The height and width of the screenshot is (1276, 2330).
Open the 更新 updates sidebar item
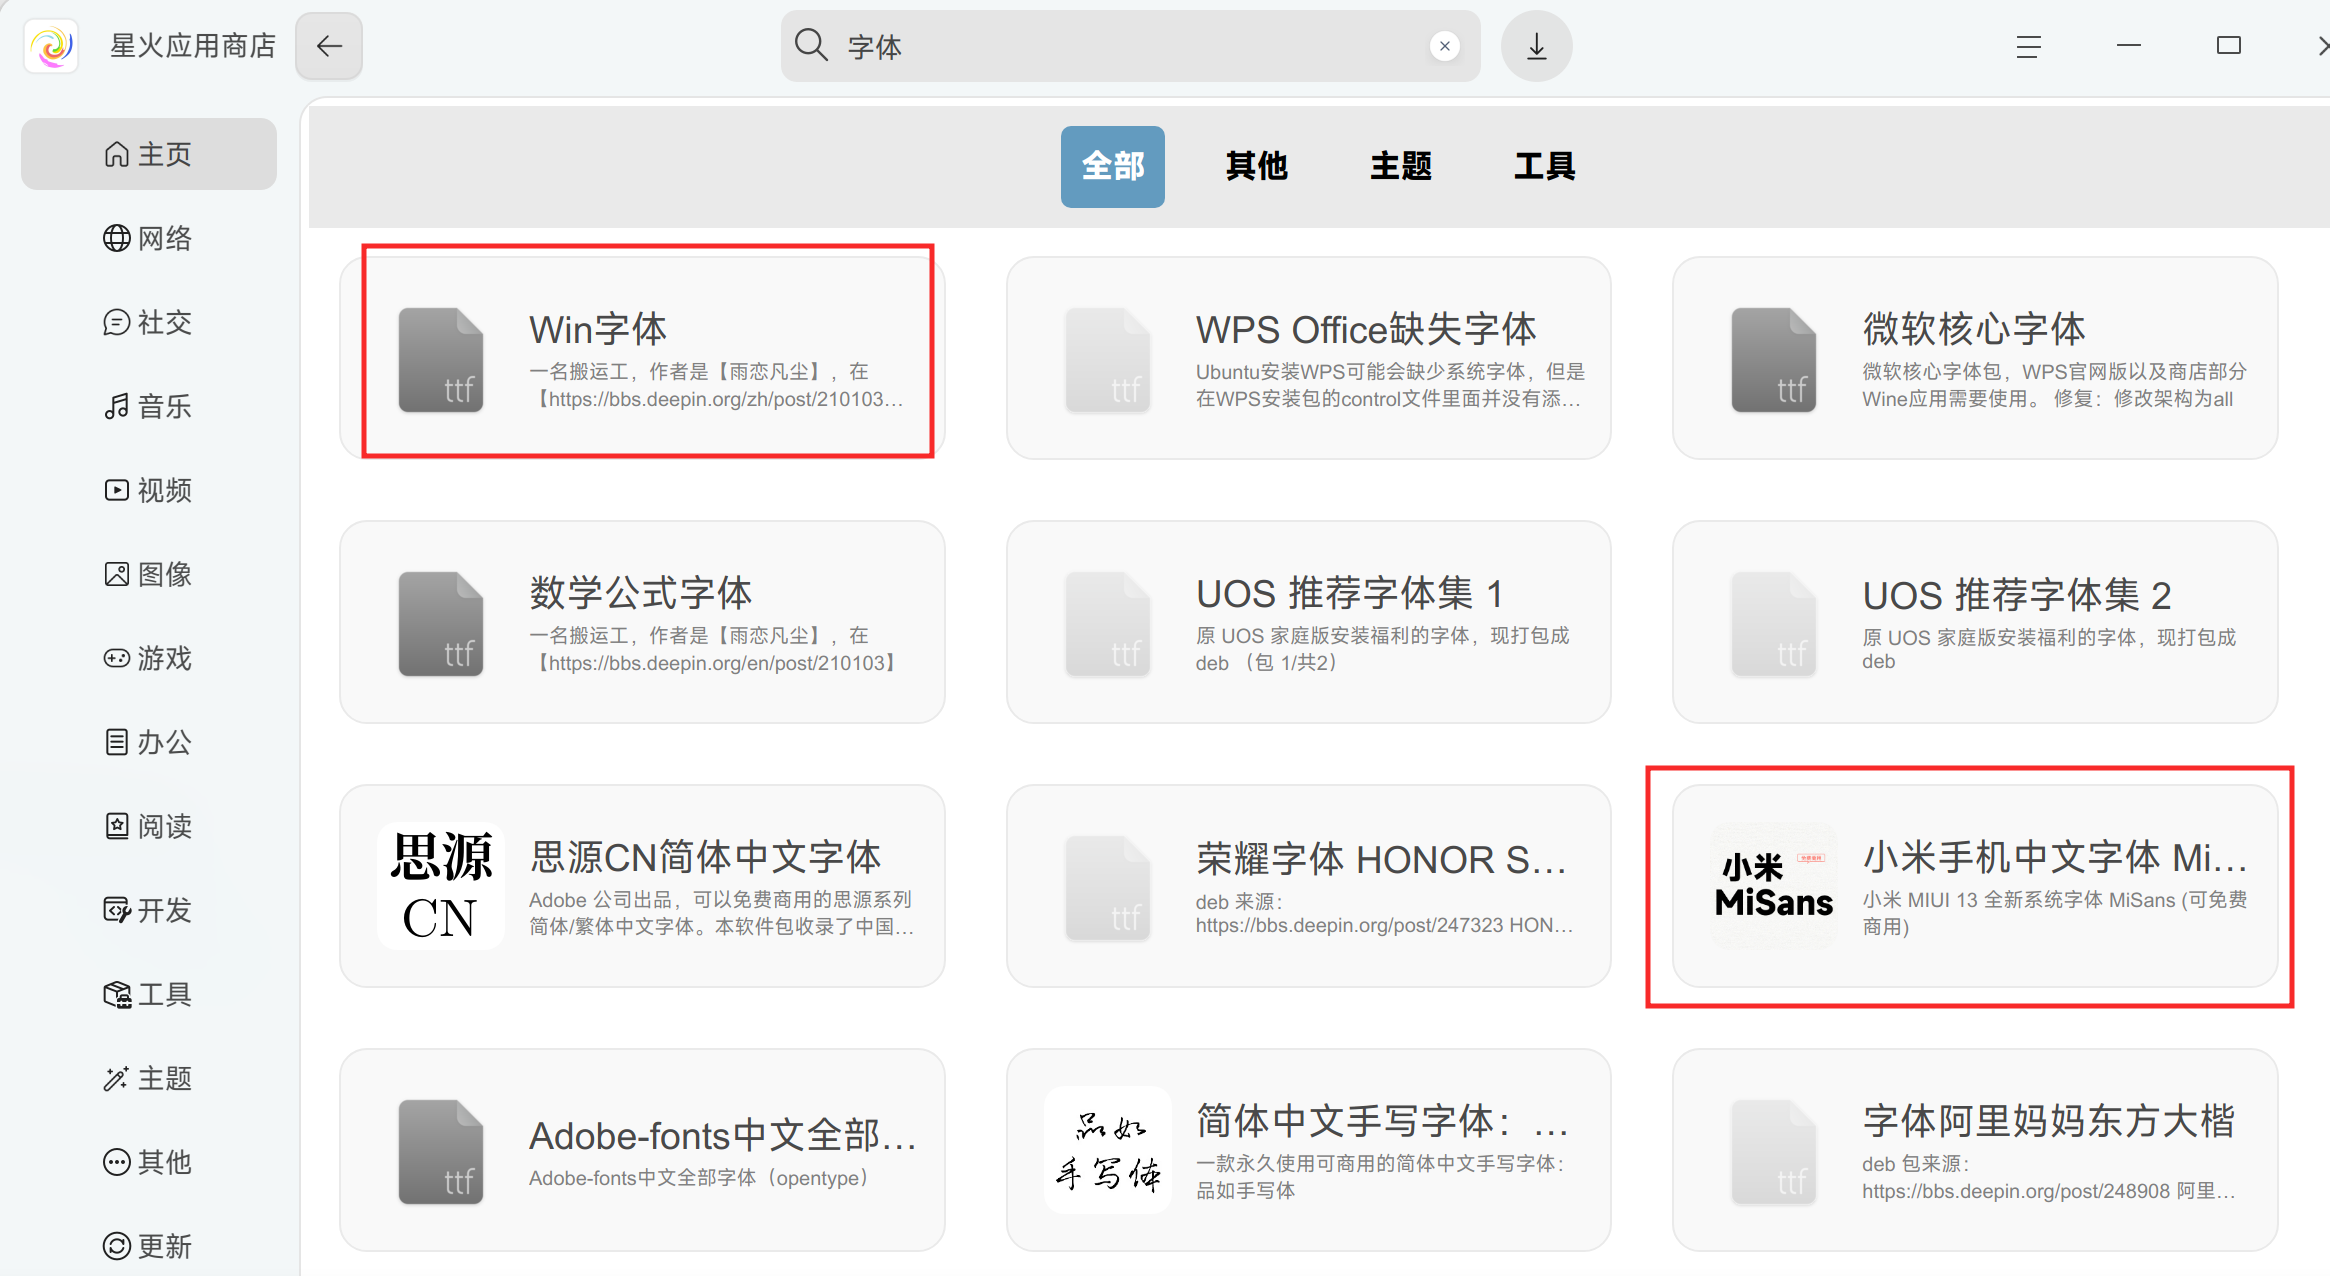(149, 1246)
